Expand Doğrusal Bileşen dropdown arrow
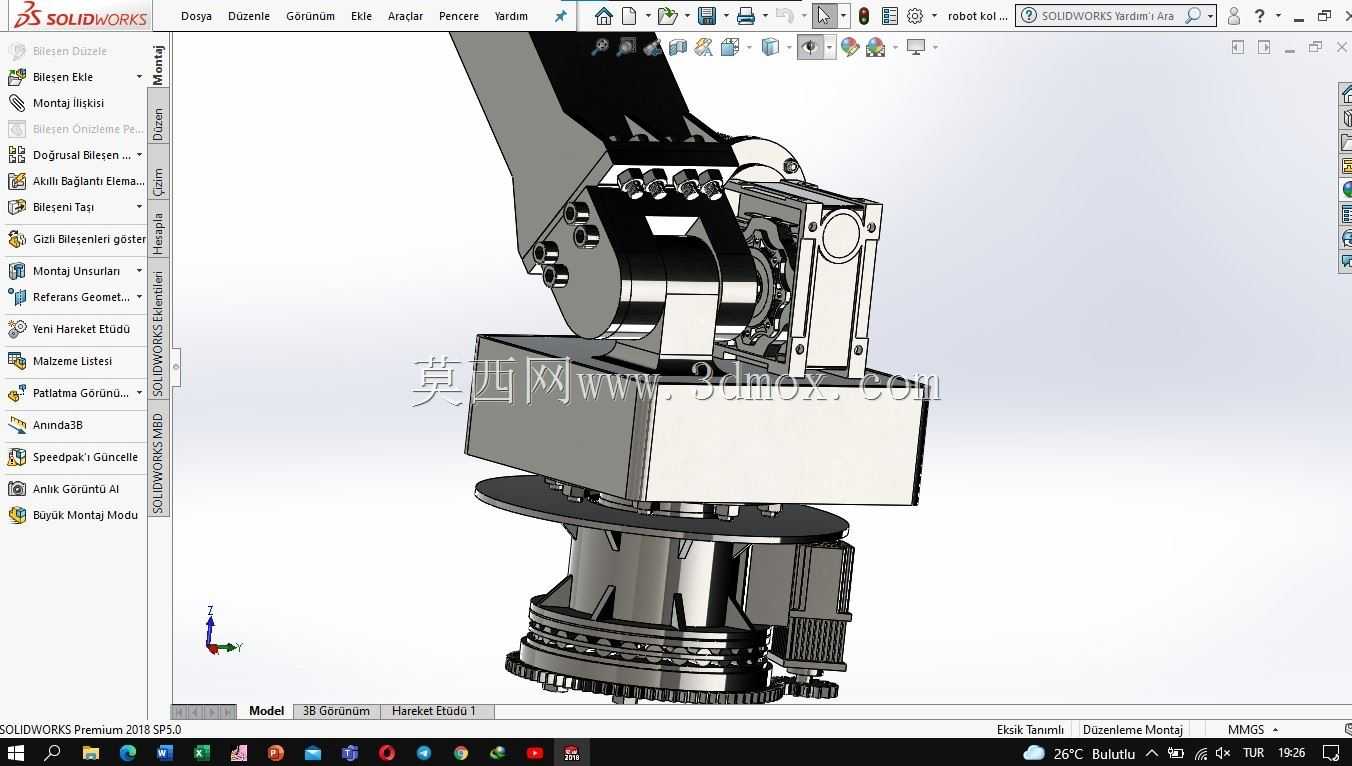Screen dimensions: 1352x766 click(139, 155)
